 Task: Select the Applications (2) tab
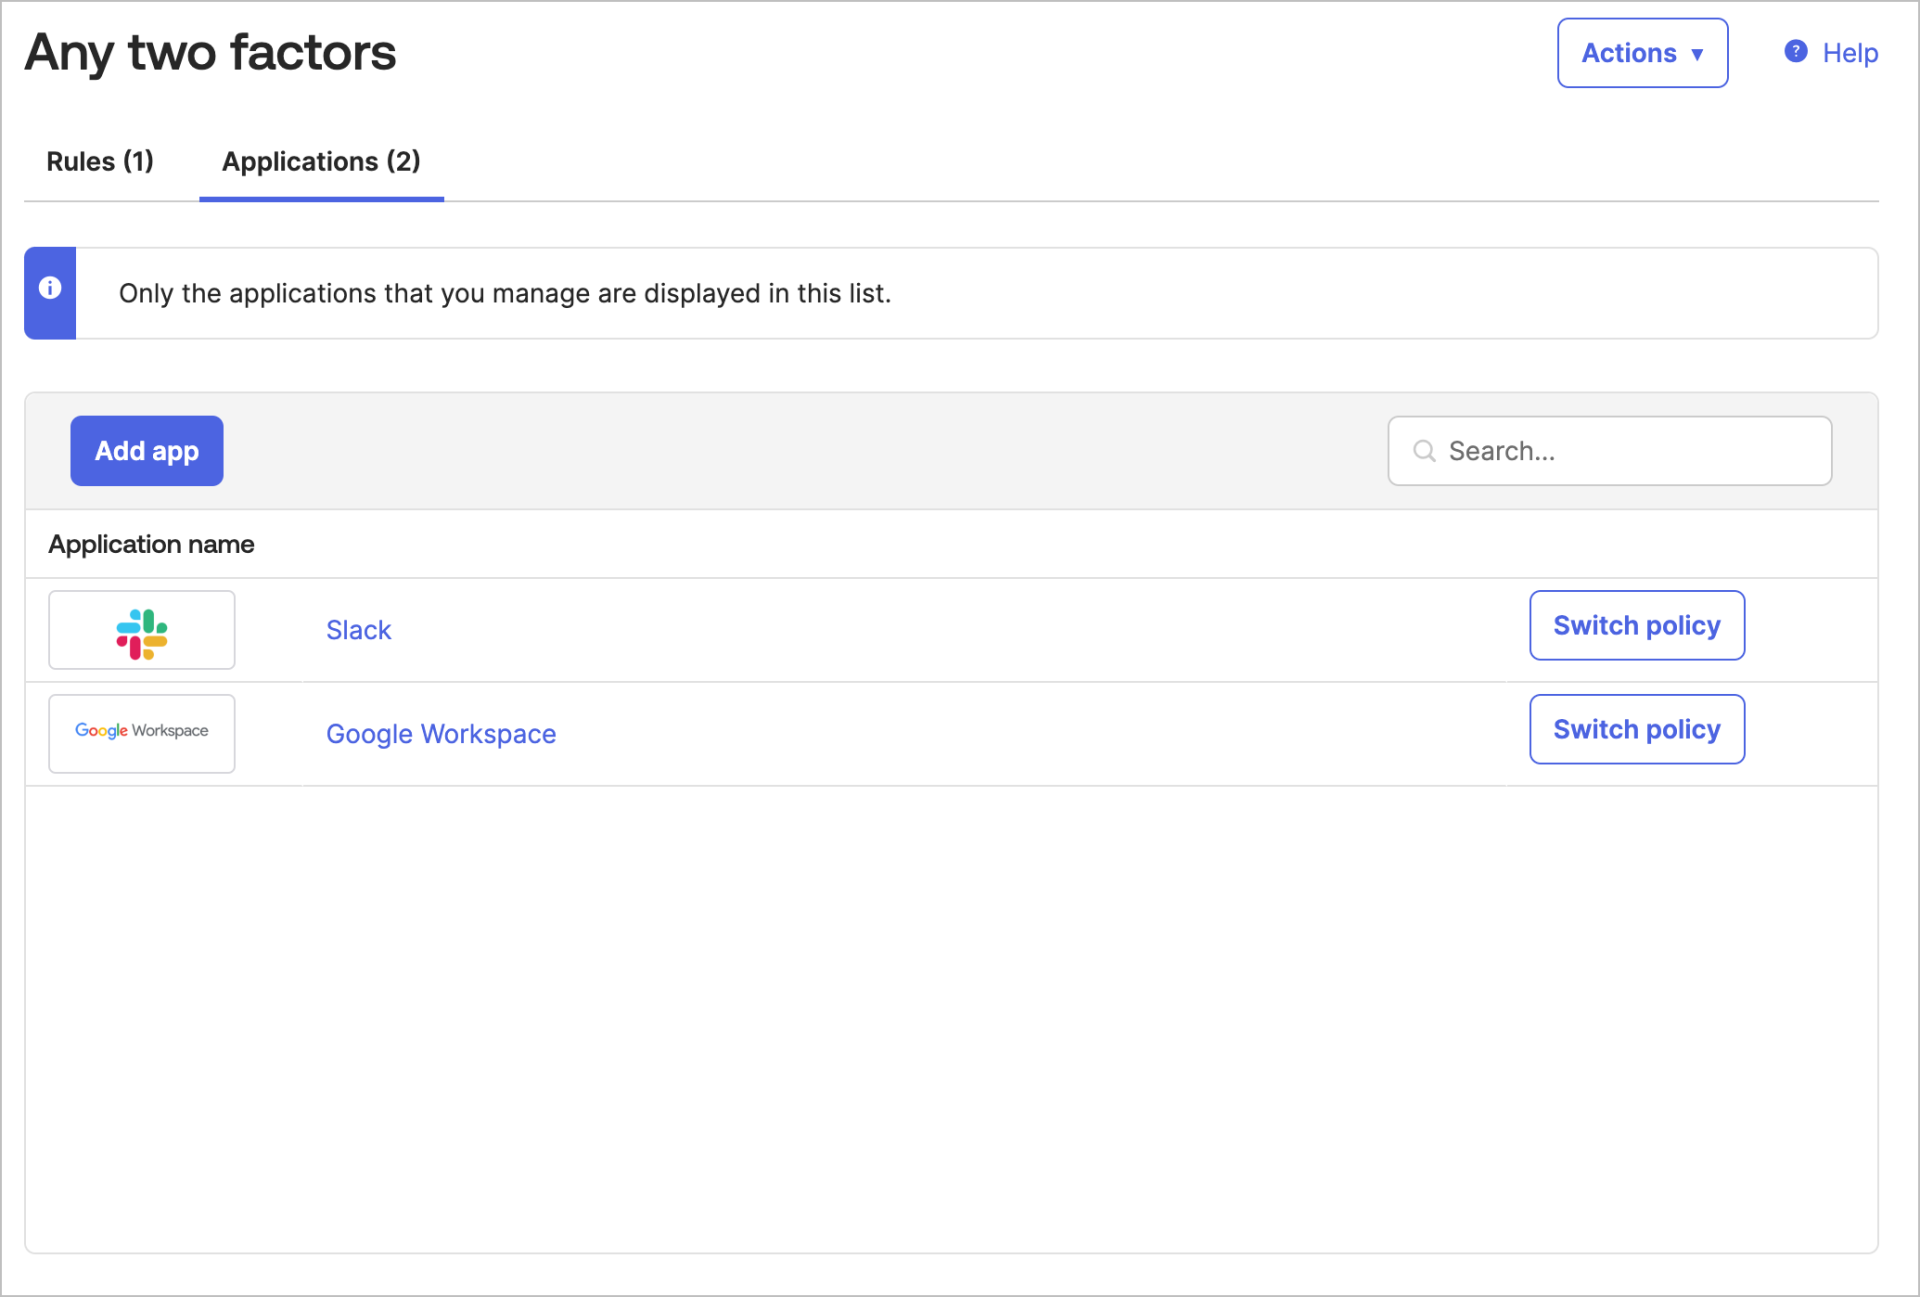(320, 161)
